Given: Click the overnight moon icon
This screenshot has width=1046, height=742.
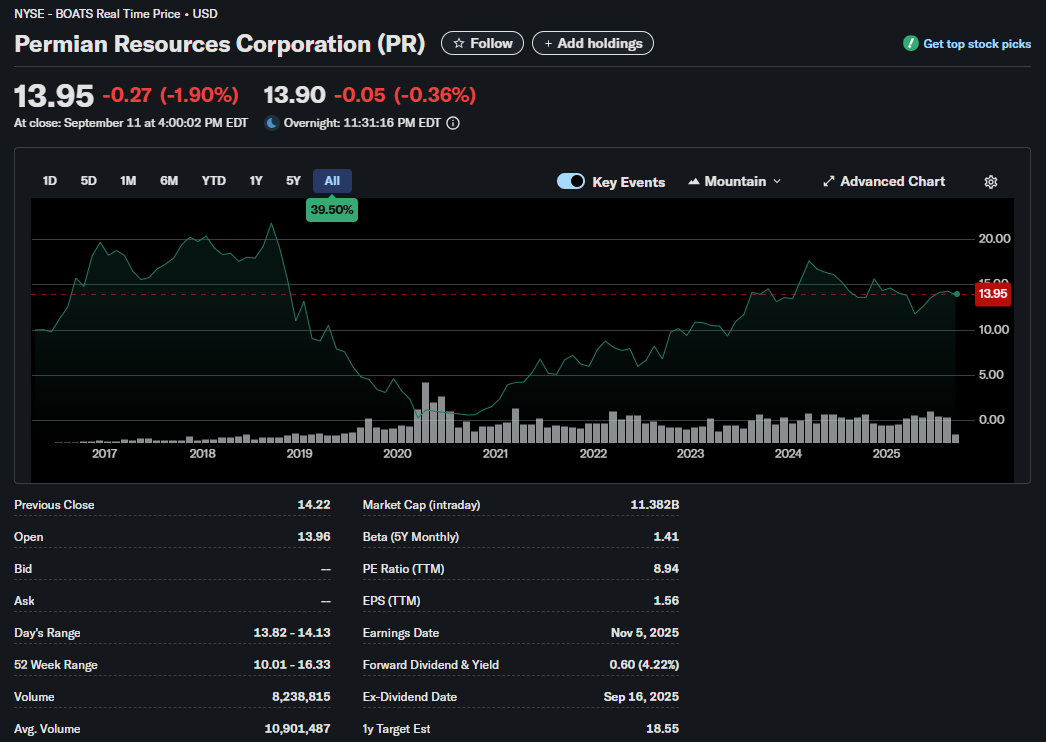Looking at the screenshot, I should tap(272, 123).
